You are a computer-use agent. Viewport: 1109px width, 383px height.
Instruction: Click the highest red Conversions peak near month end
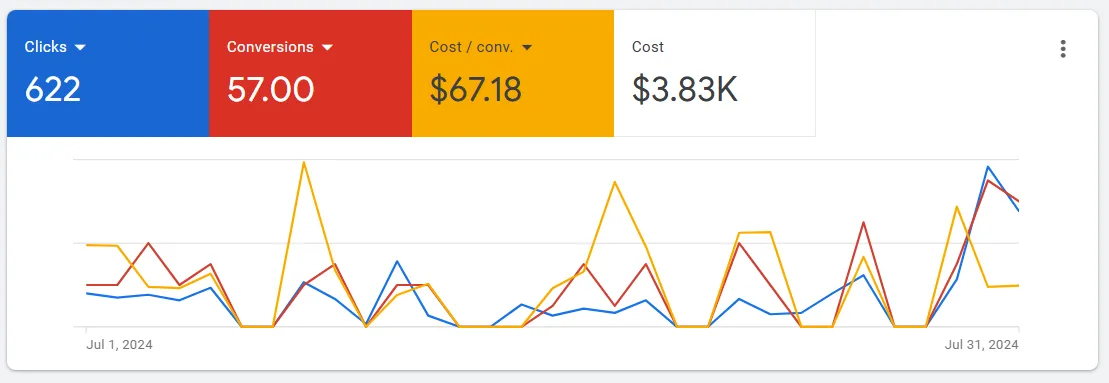click(987, 180)
